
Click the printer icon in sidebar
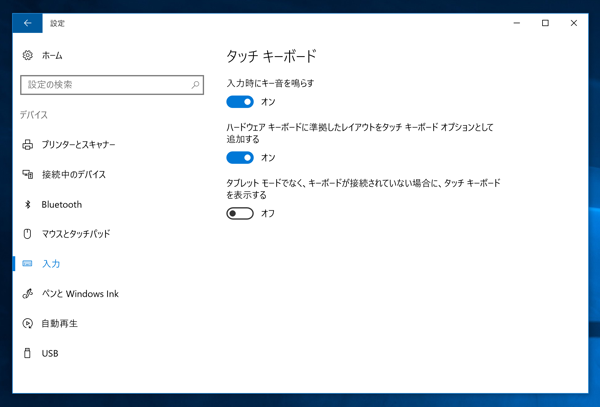pos(28,145)
